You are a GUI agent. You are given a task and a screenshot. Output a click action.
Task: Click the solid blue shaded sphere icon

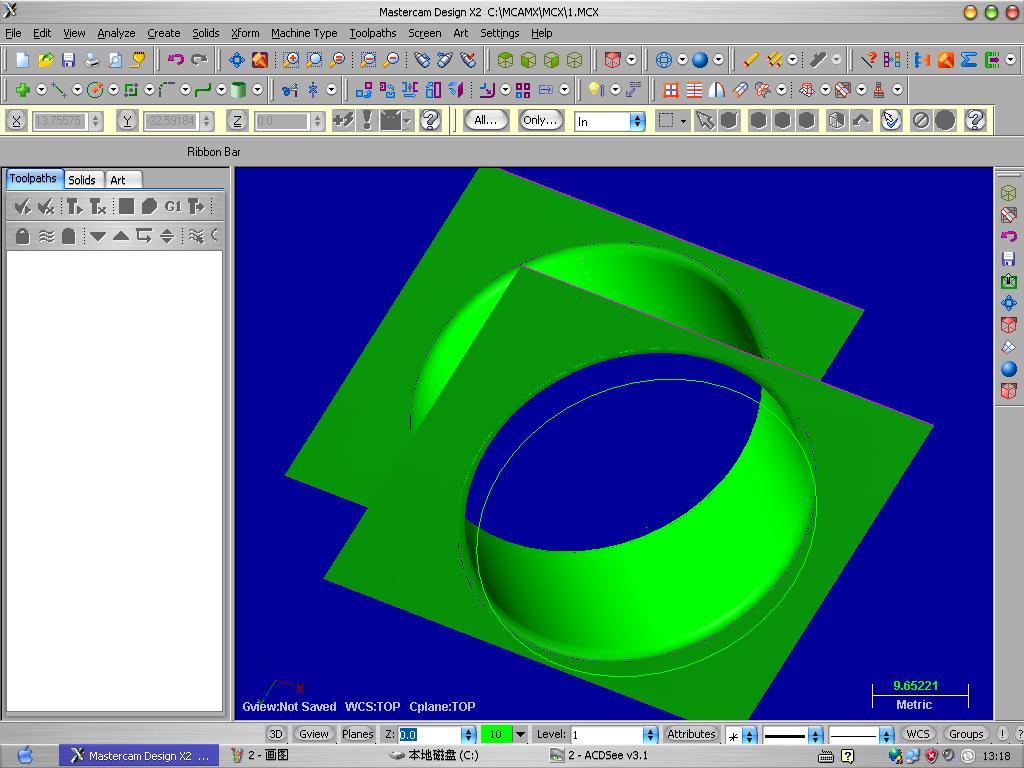[x=699, y=60]
